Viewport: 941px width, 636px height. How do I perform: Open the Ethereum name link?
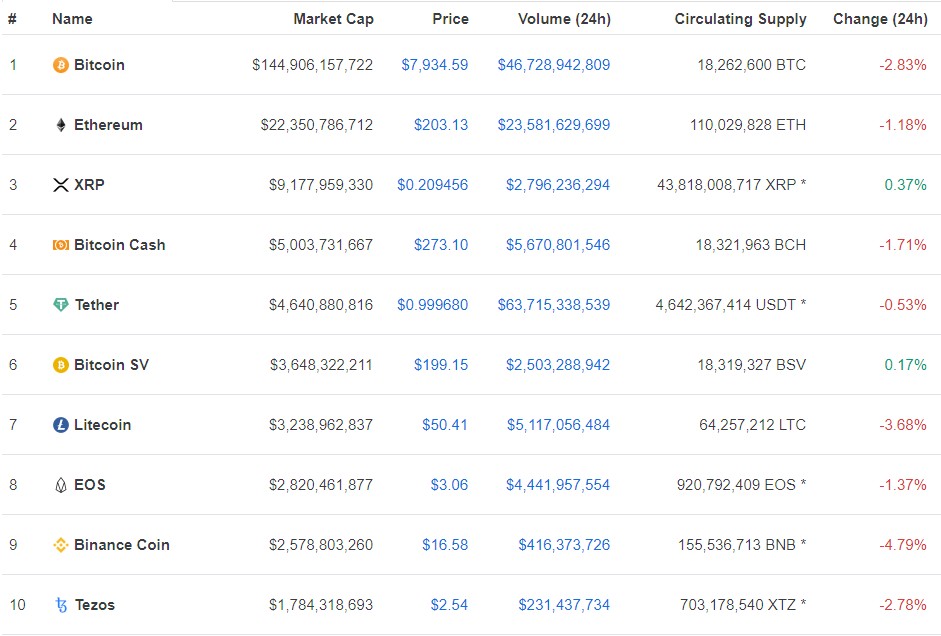[x=108, y=125]
